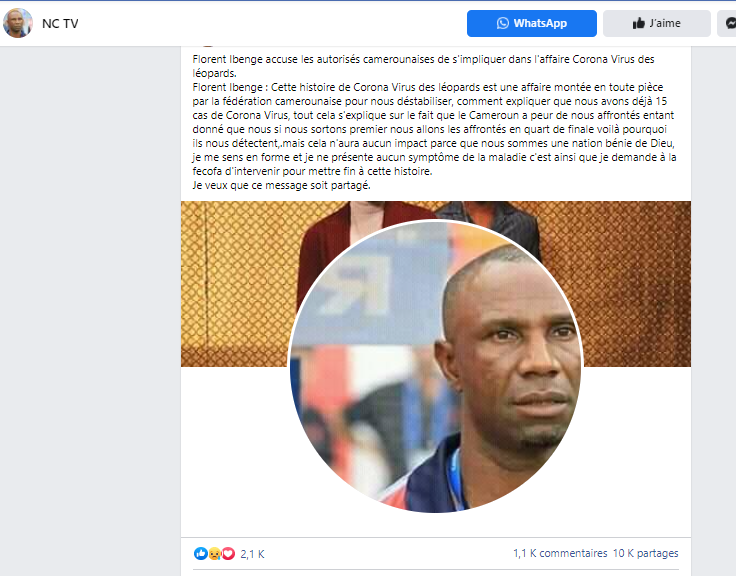Viewport: 736px width, 576px height.
Task: Open the 1,1 K commentaires link
Action: point(560,553)
